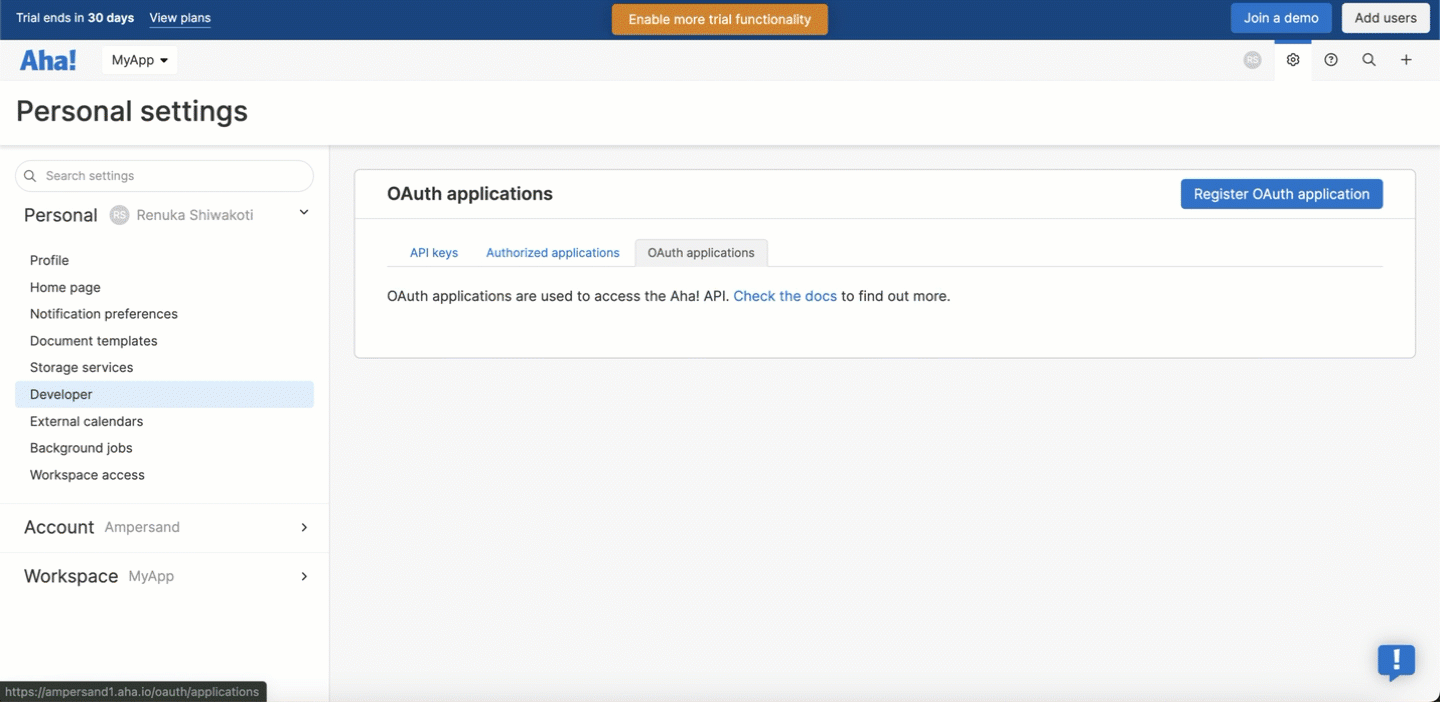This screenshot has width=1440, height=702.
Task: Open the settings gear icon
Action: [1293, 60]
